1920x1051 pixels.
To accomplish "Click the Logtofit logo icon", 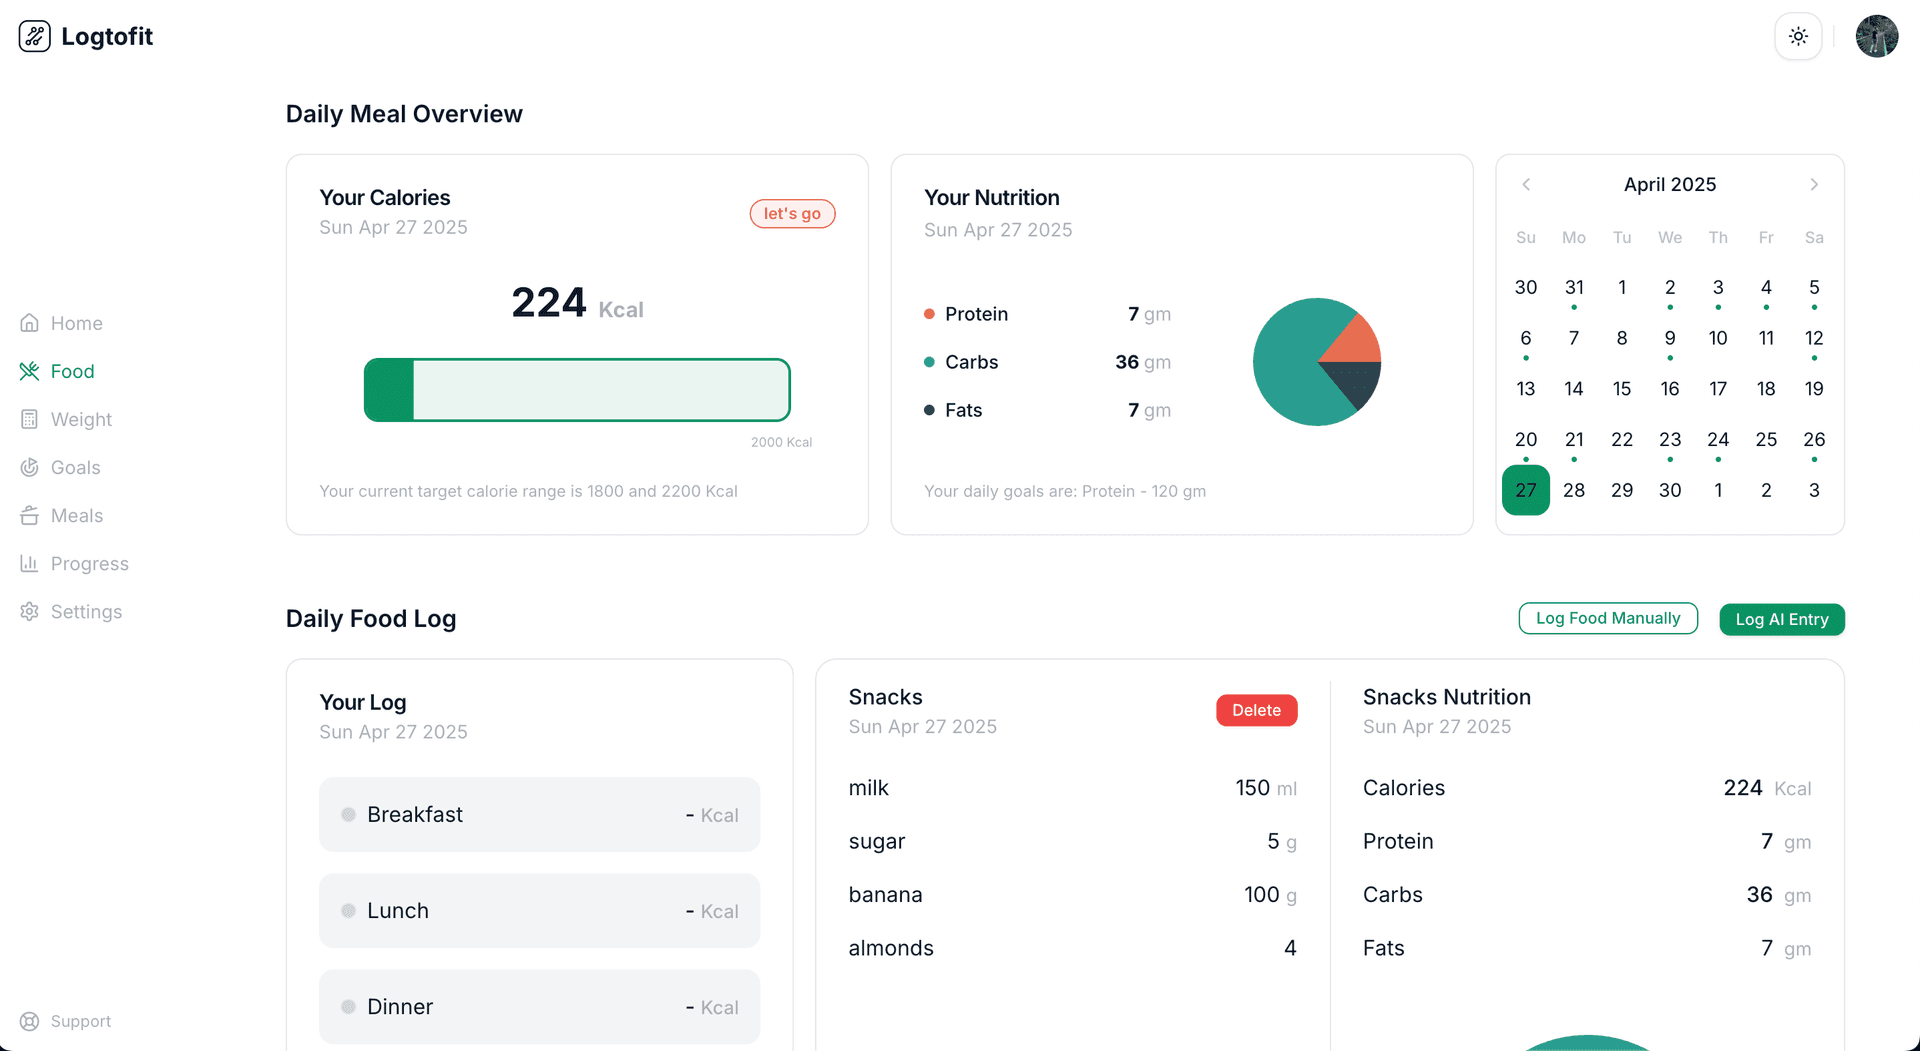I will coord(34,36).
